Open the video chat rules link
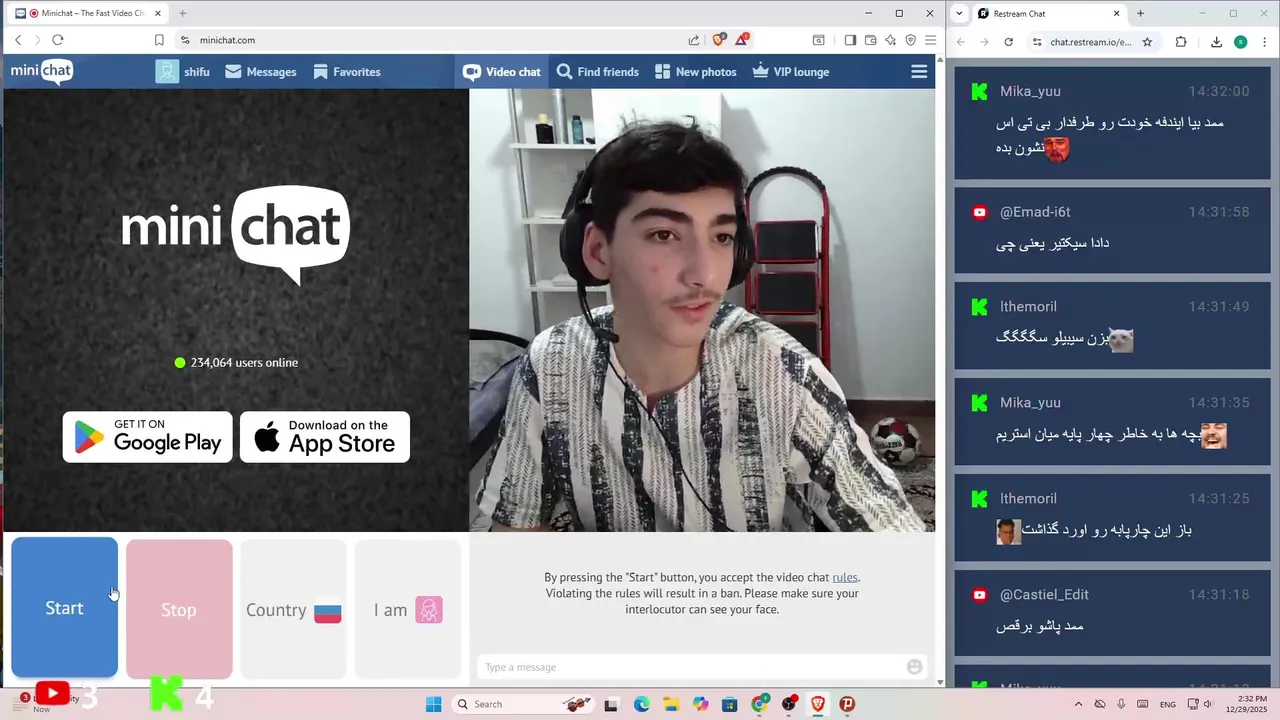Screen dimensions: 1280x720 click(x=844, y=577)
